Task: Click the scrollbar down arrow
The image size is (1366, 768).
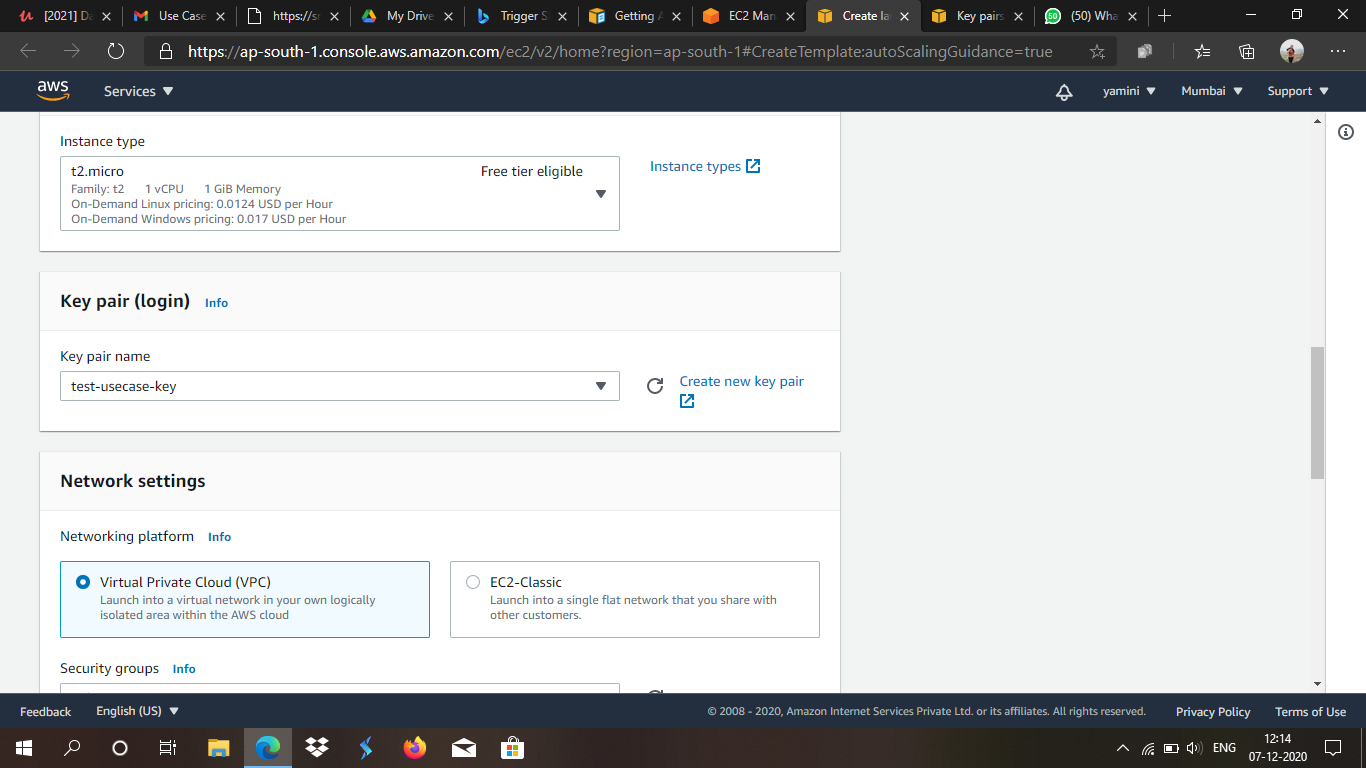Action: click(x=1318, y=684)
